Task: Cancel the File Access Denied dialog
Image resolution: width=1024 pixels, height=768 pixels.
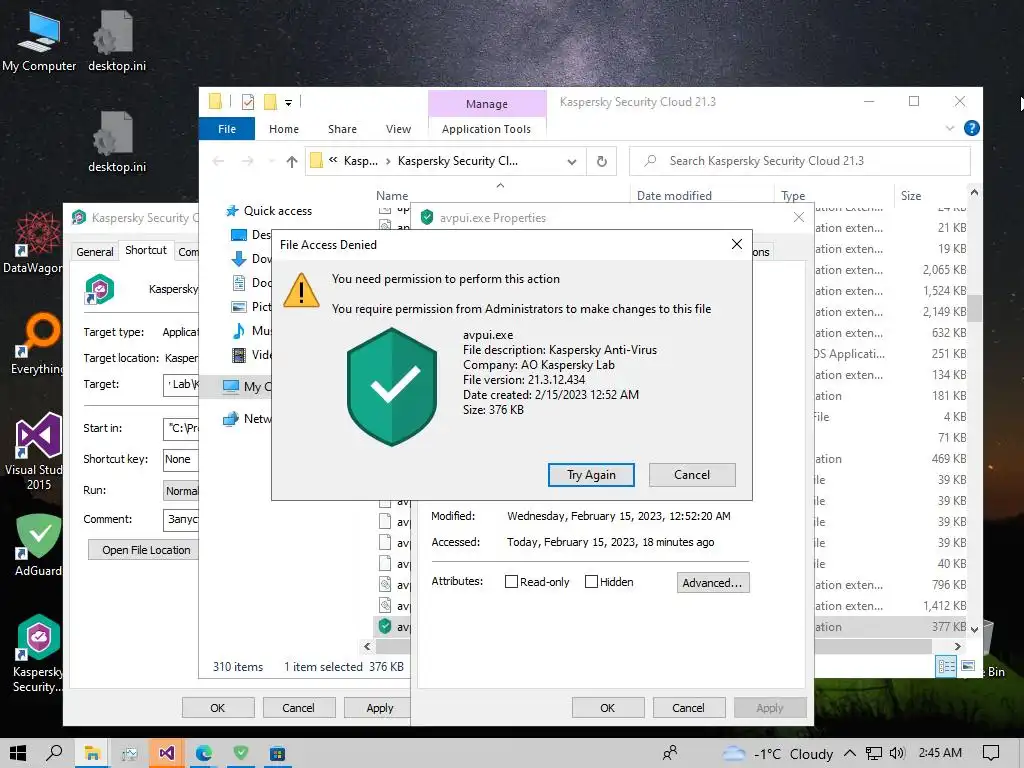Action: (x=692, y=475)
